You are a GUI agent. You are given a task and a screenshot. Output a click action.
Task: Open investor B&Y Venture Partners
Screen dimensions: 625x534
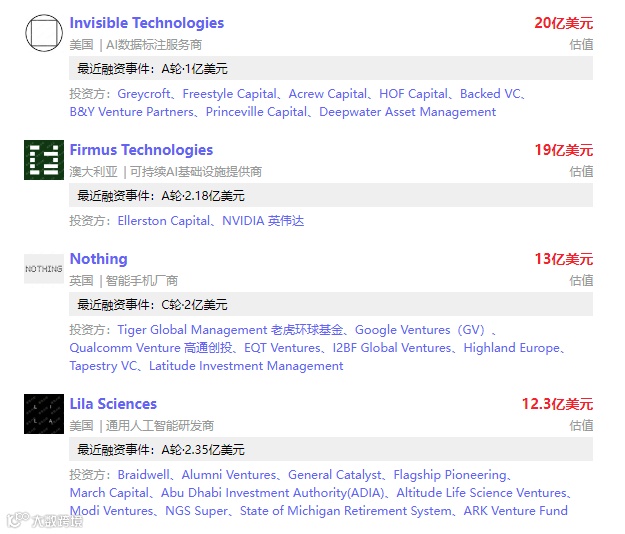132,112
